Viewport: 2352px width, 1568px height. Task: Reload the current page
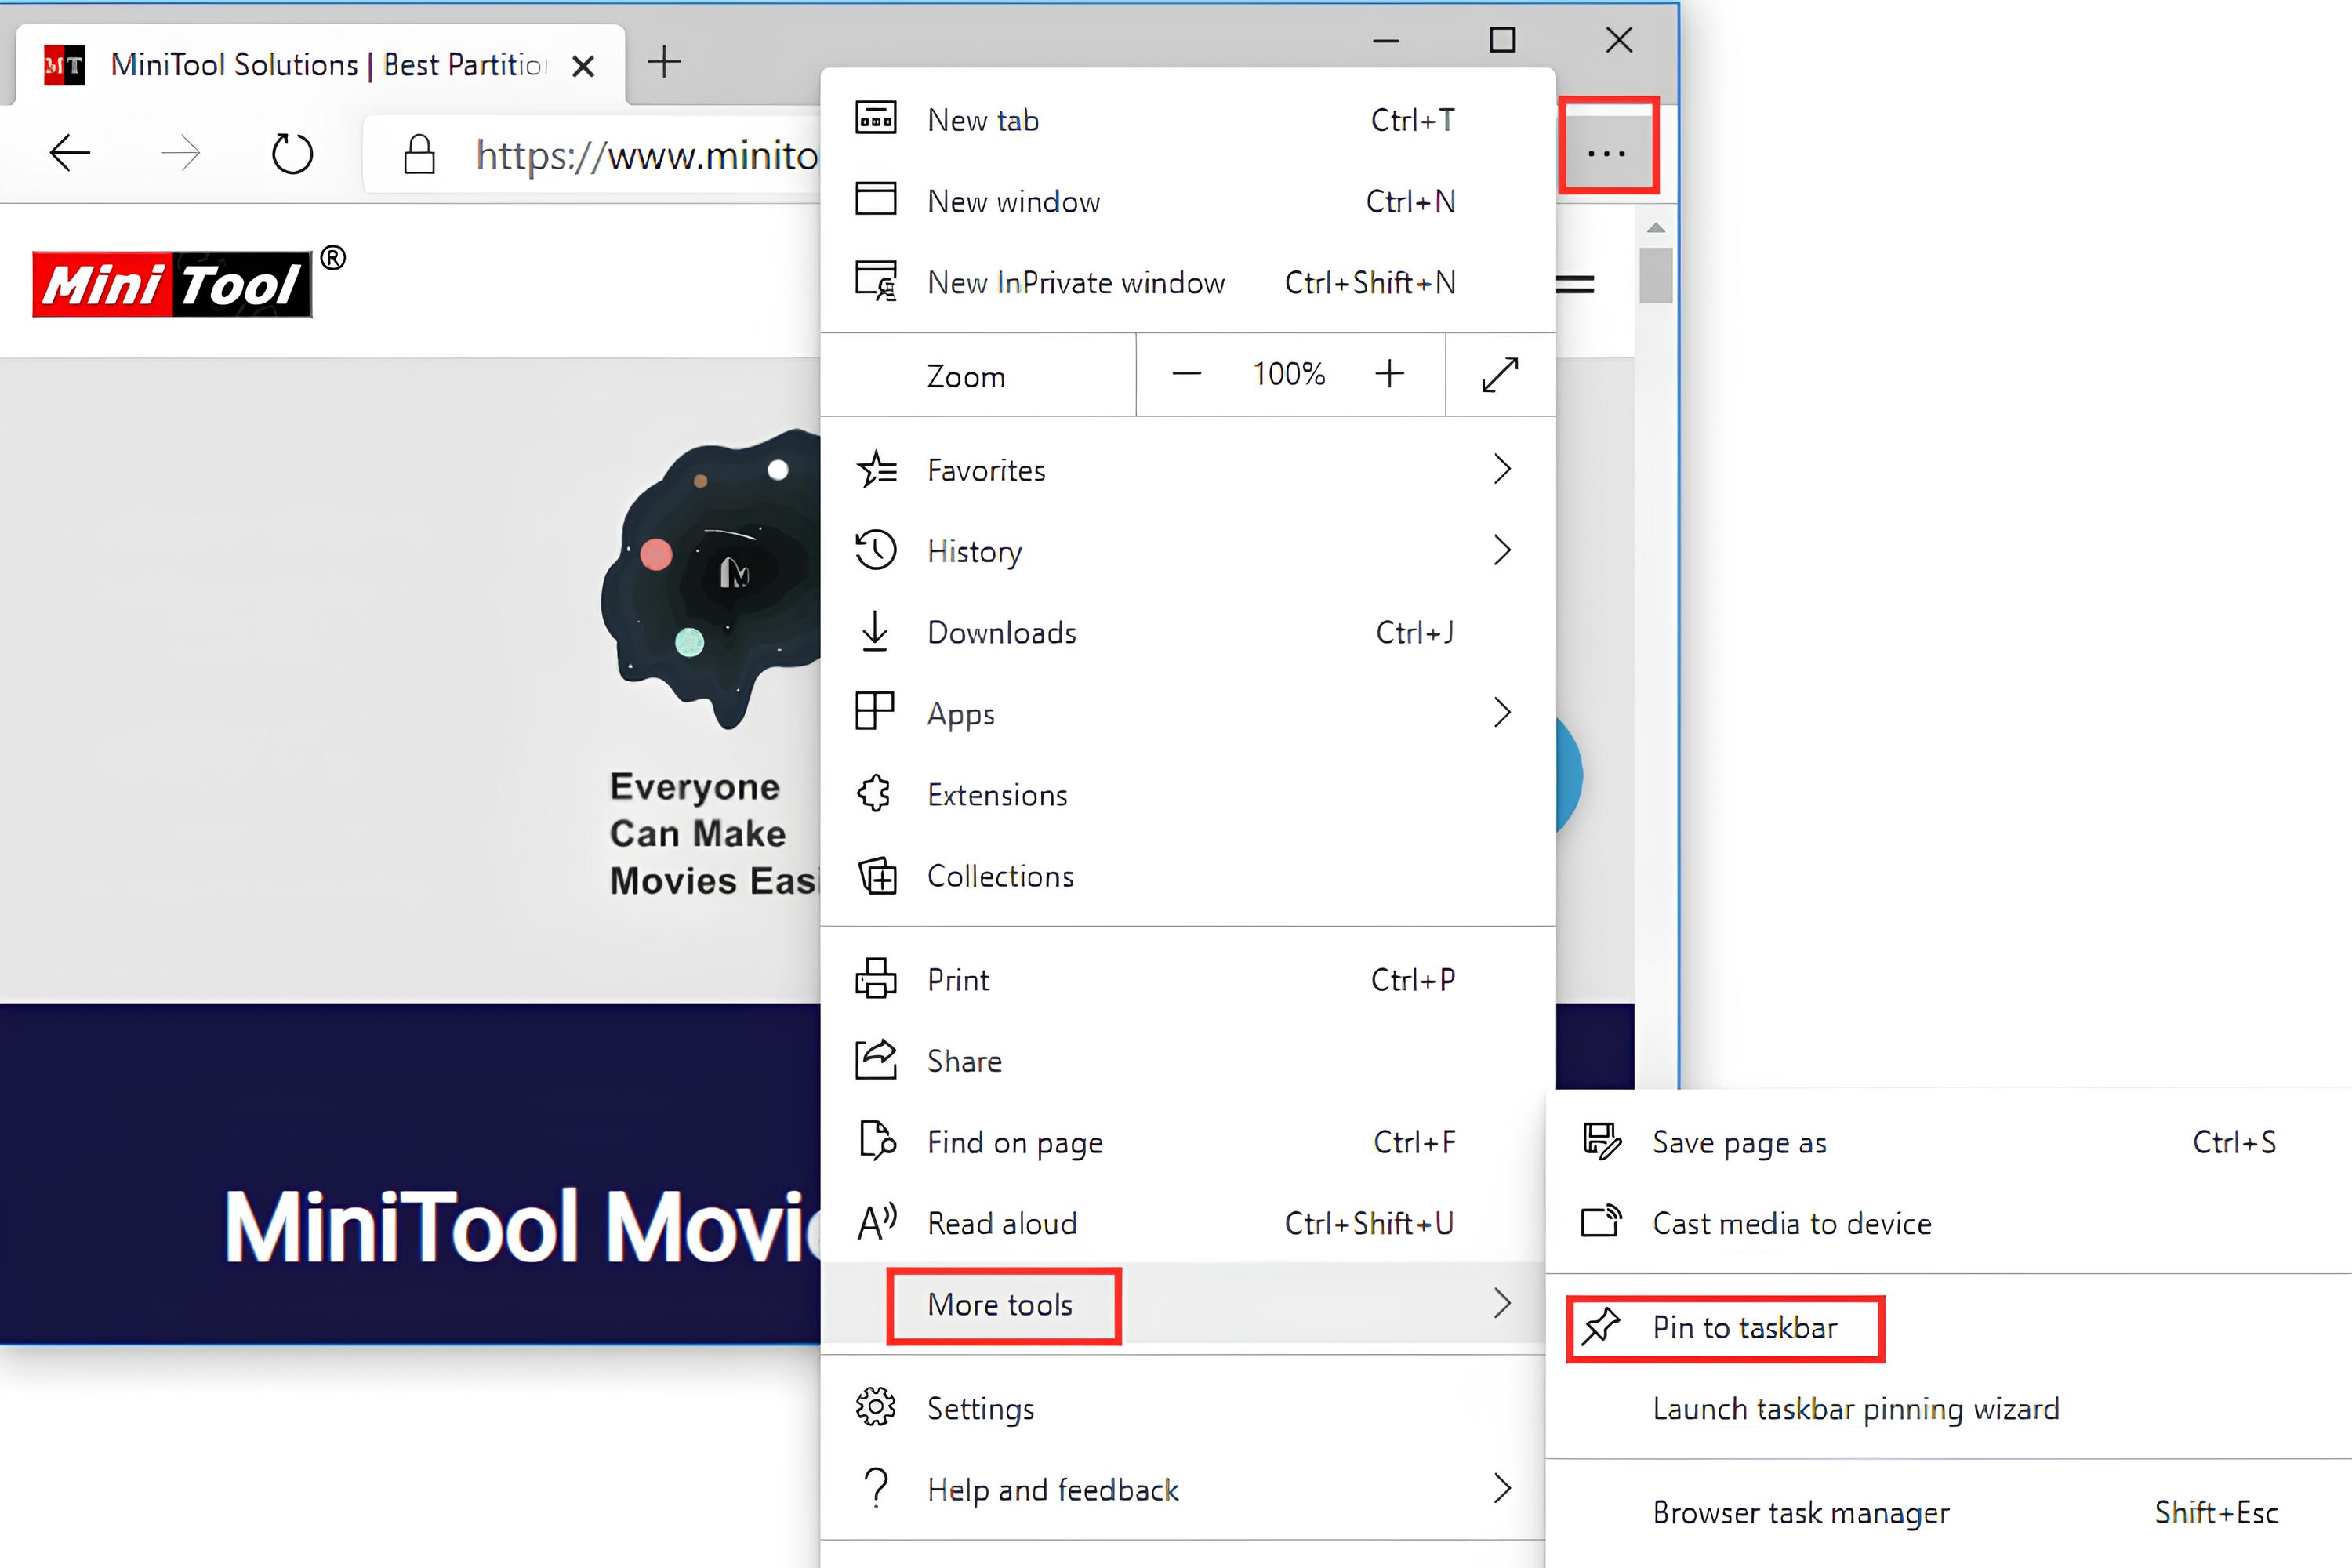point(291,152)
